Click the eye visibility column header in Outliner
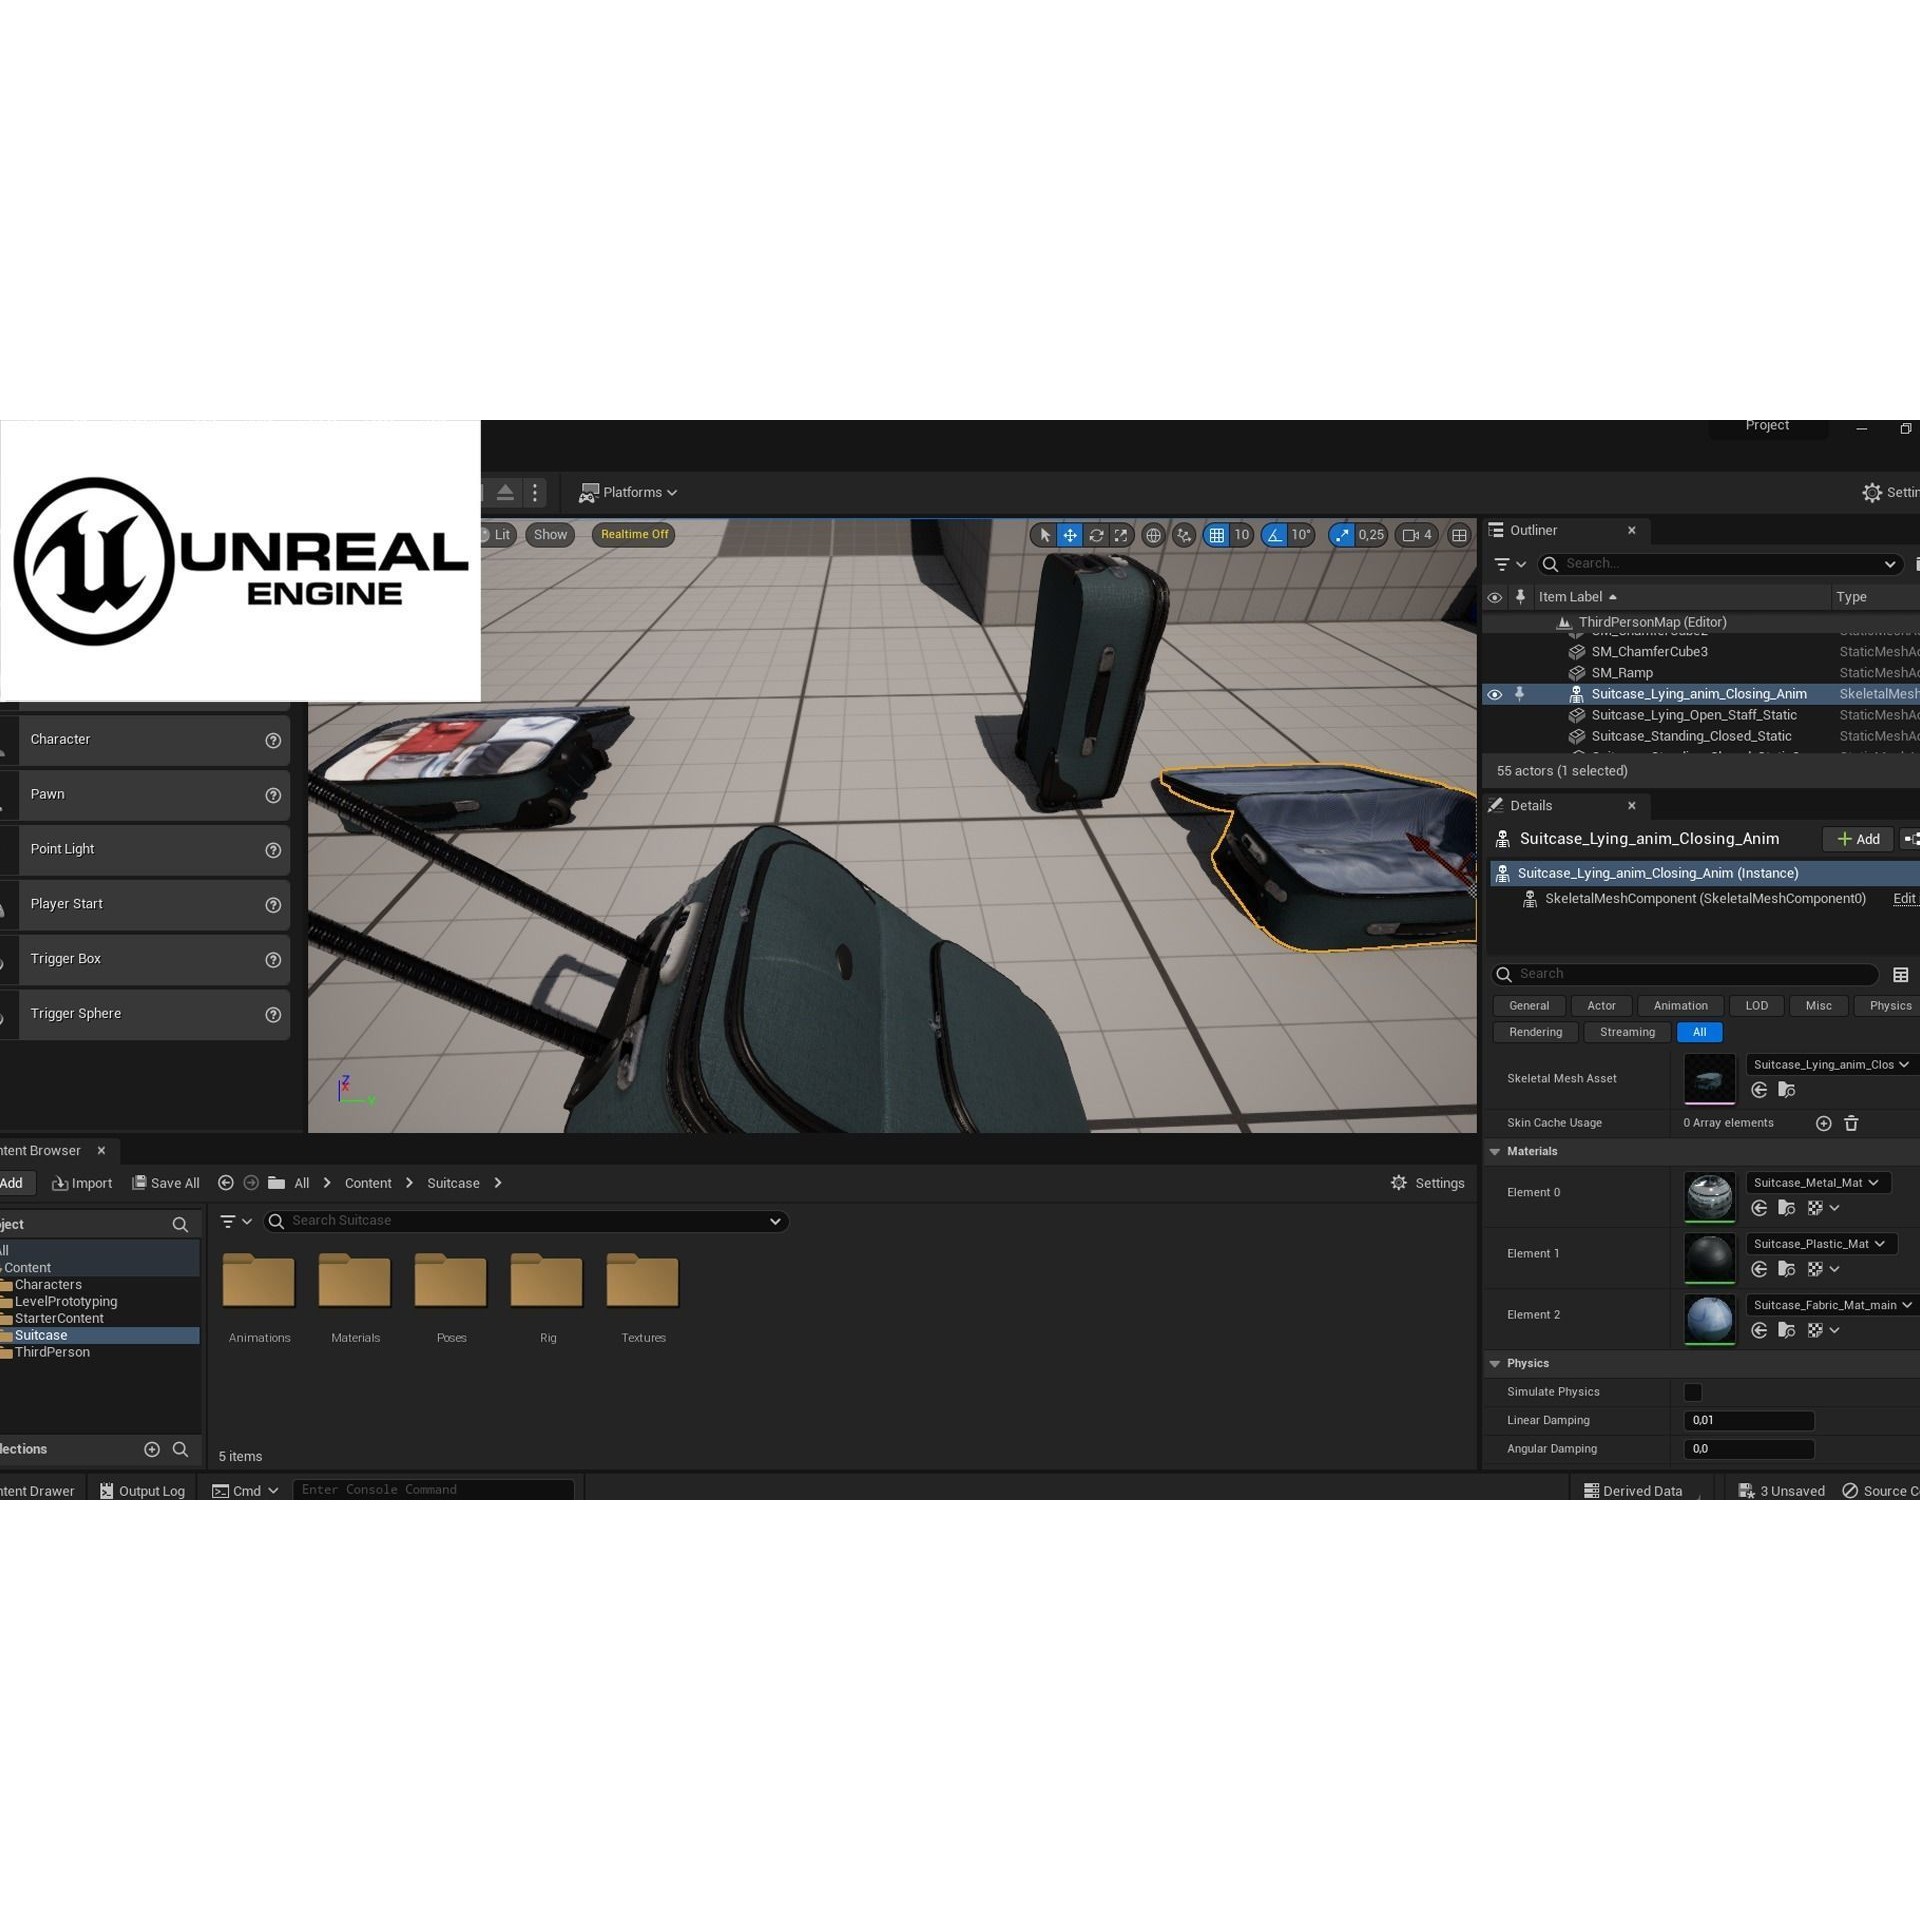 [x=1495, y=597]
